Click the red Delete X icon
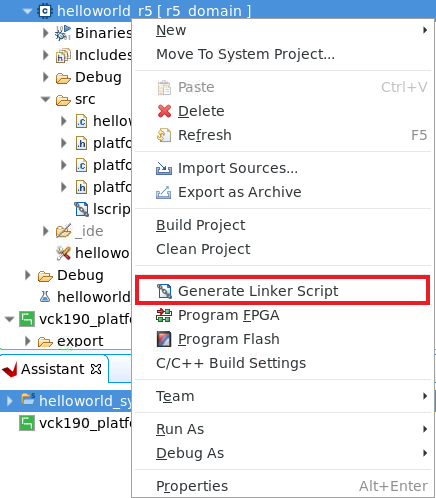 click(x=164, y=111)
